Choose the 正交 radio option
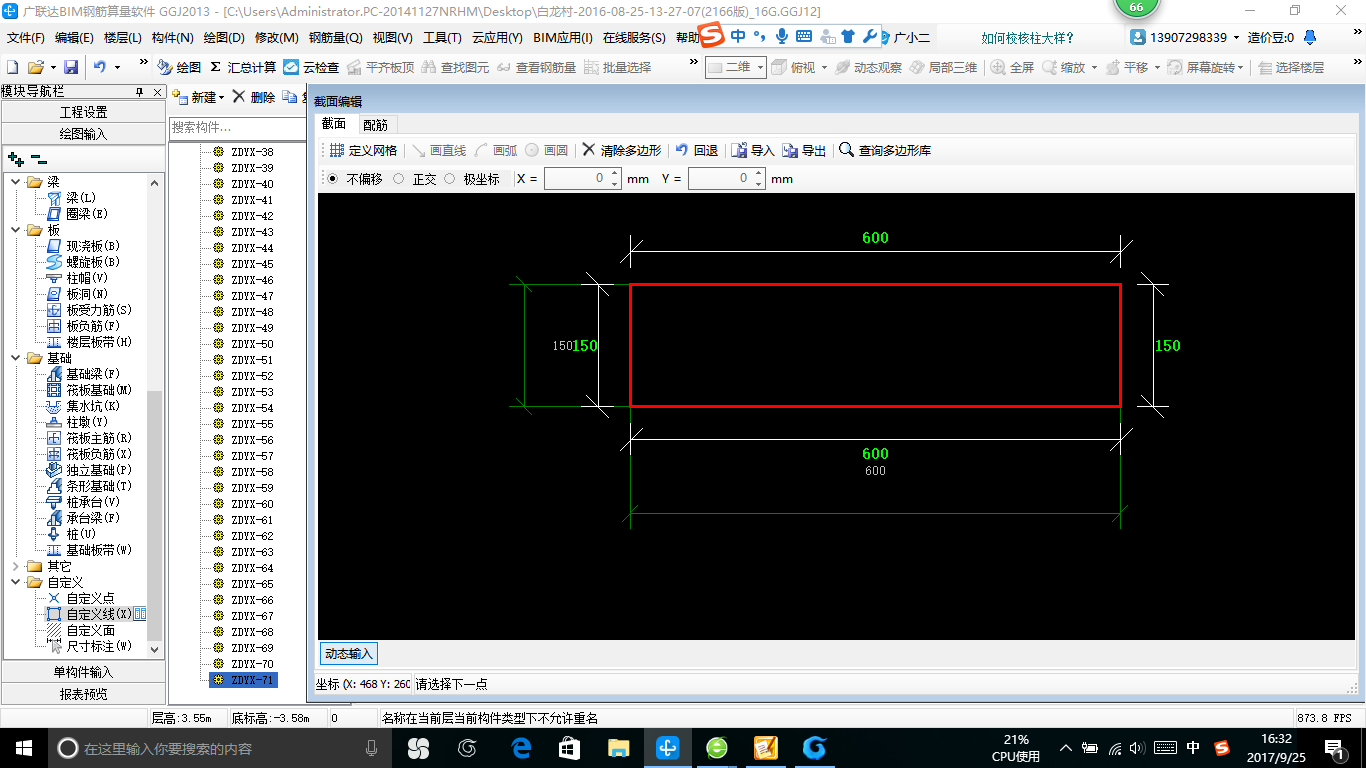The image size is (1366, 768). 399,179
